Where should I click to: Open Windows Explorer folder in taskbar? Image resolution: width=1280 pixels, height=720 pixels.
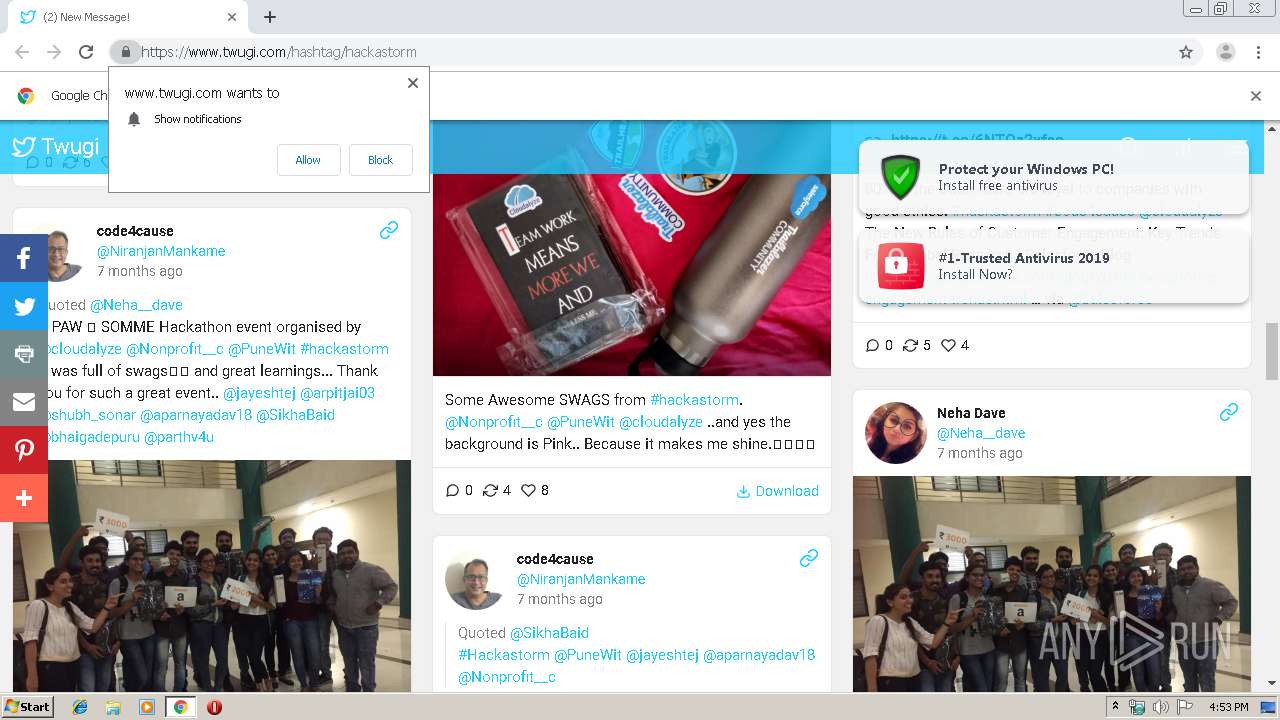point(113,707)
